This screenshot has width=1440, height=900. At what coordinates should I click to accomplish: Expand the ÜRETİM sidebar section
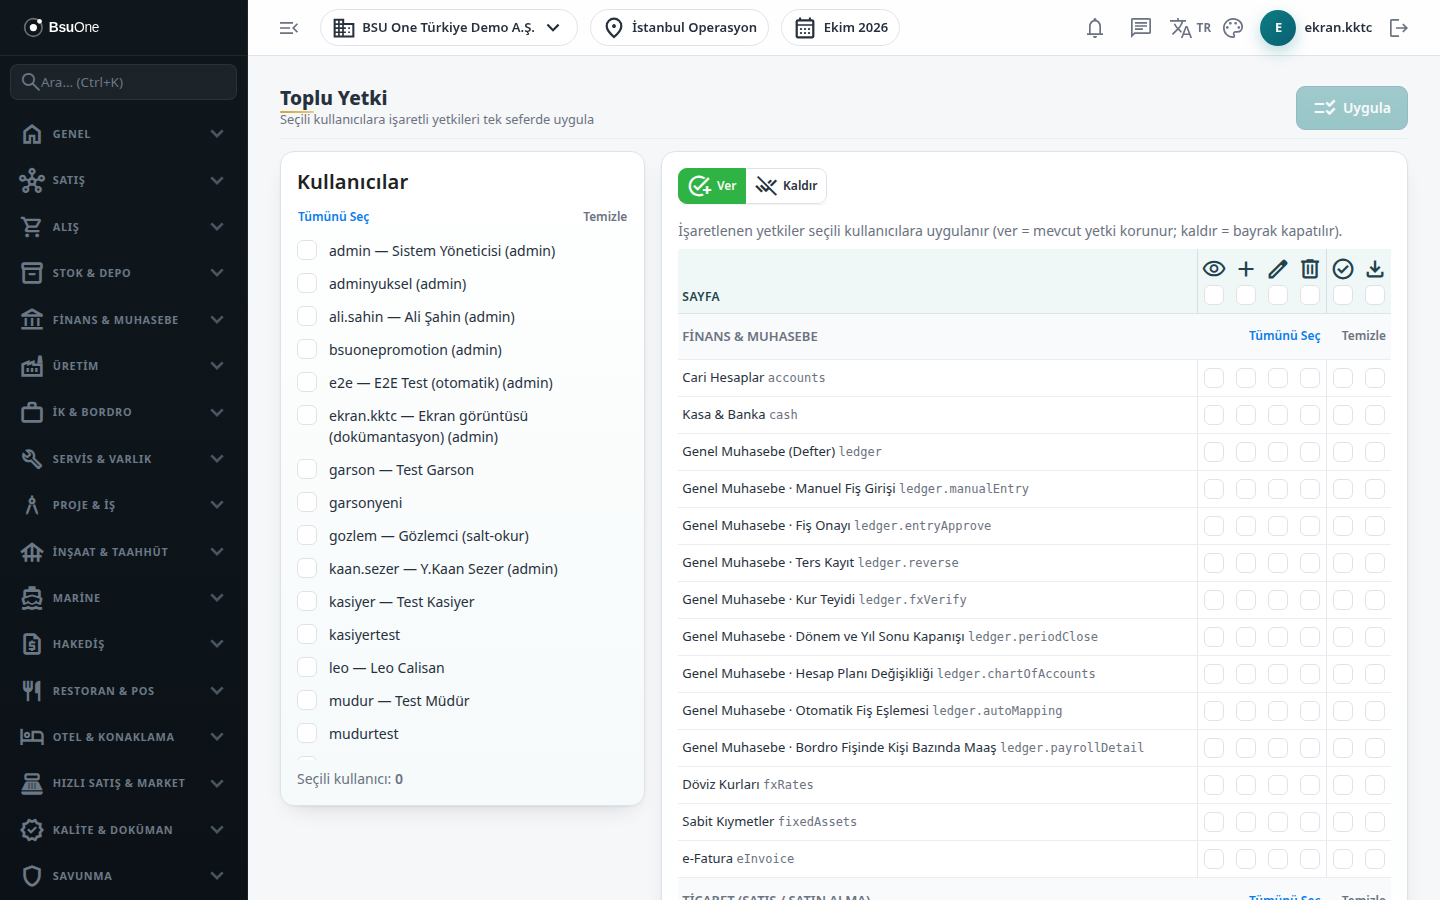point(124,366)
